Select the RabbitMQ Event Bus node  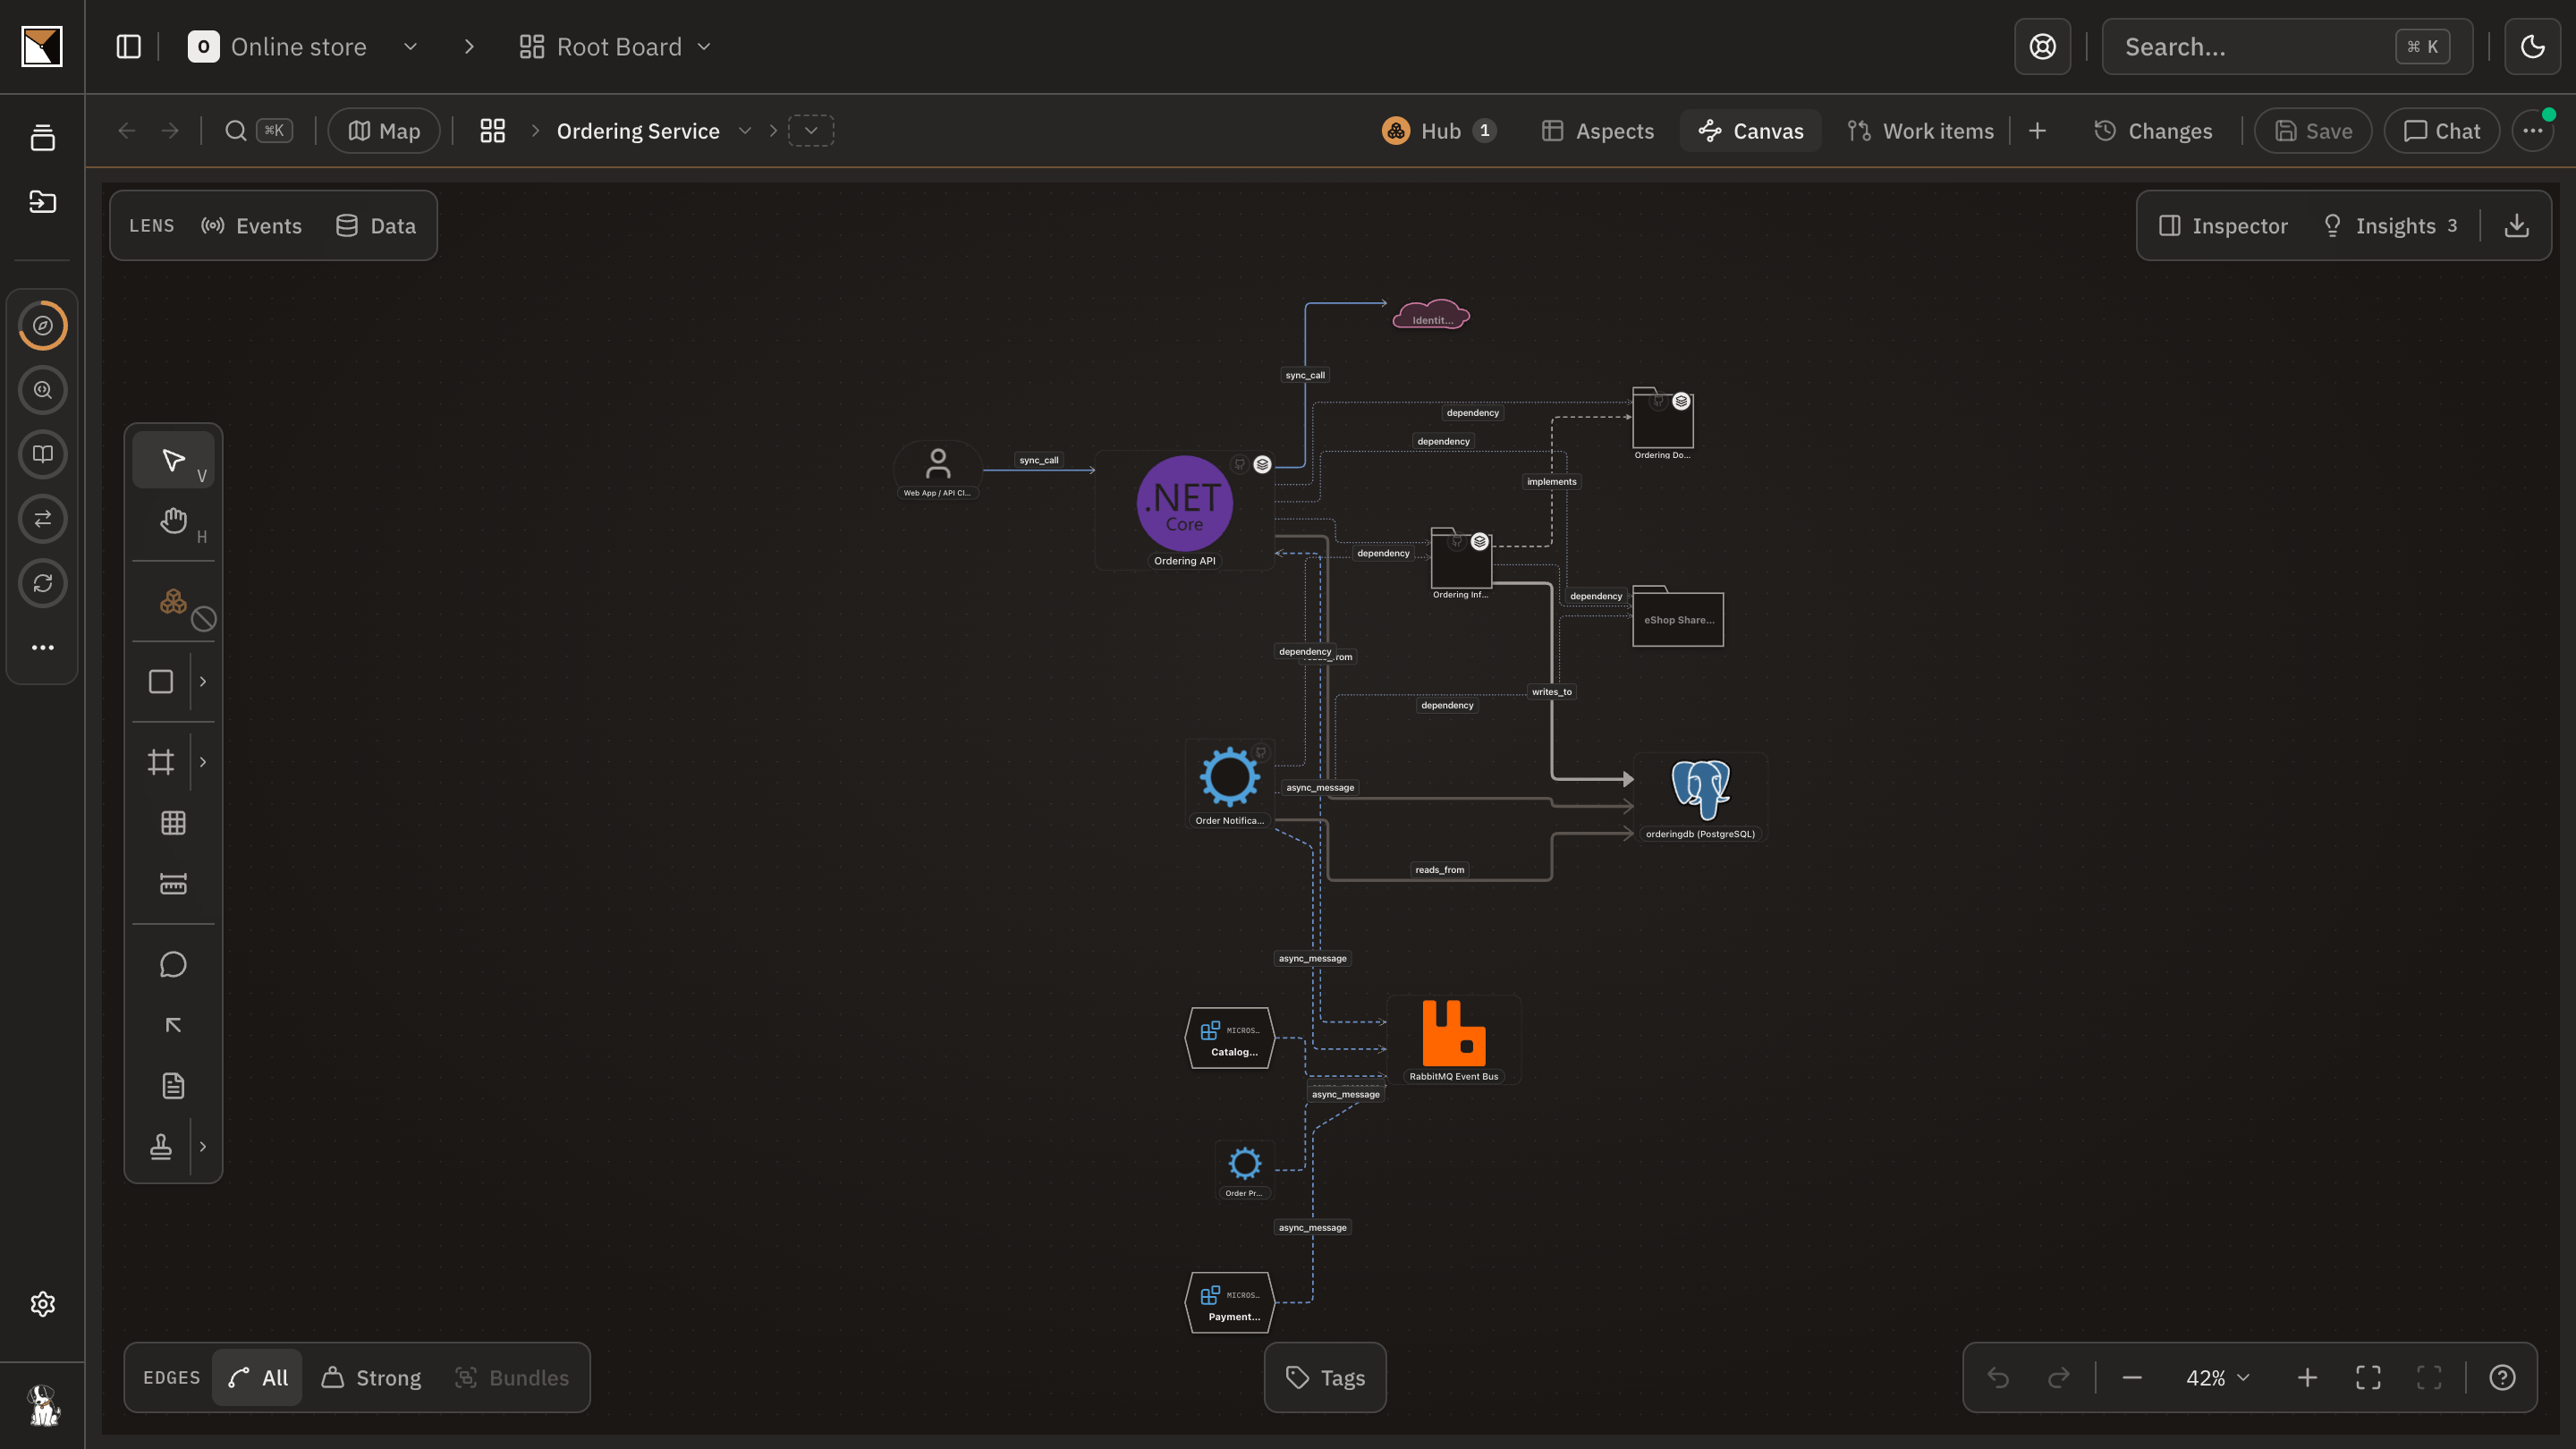[x=1454, y=1040]
